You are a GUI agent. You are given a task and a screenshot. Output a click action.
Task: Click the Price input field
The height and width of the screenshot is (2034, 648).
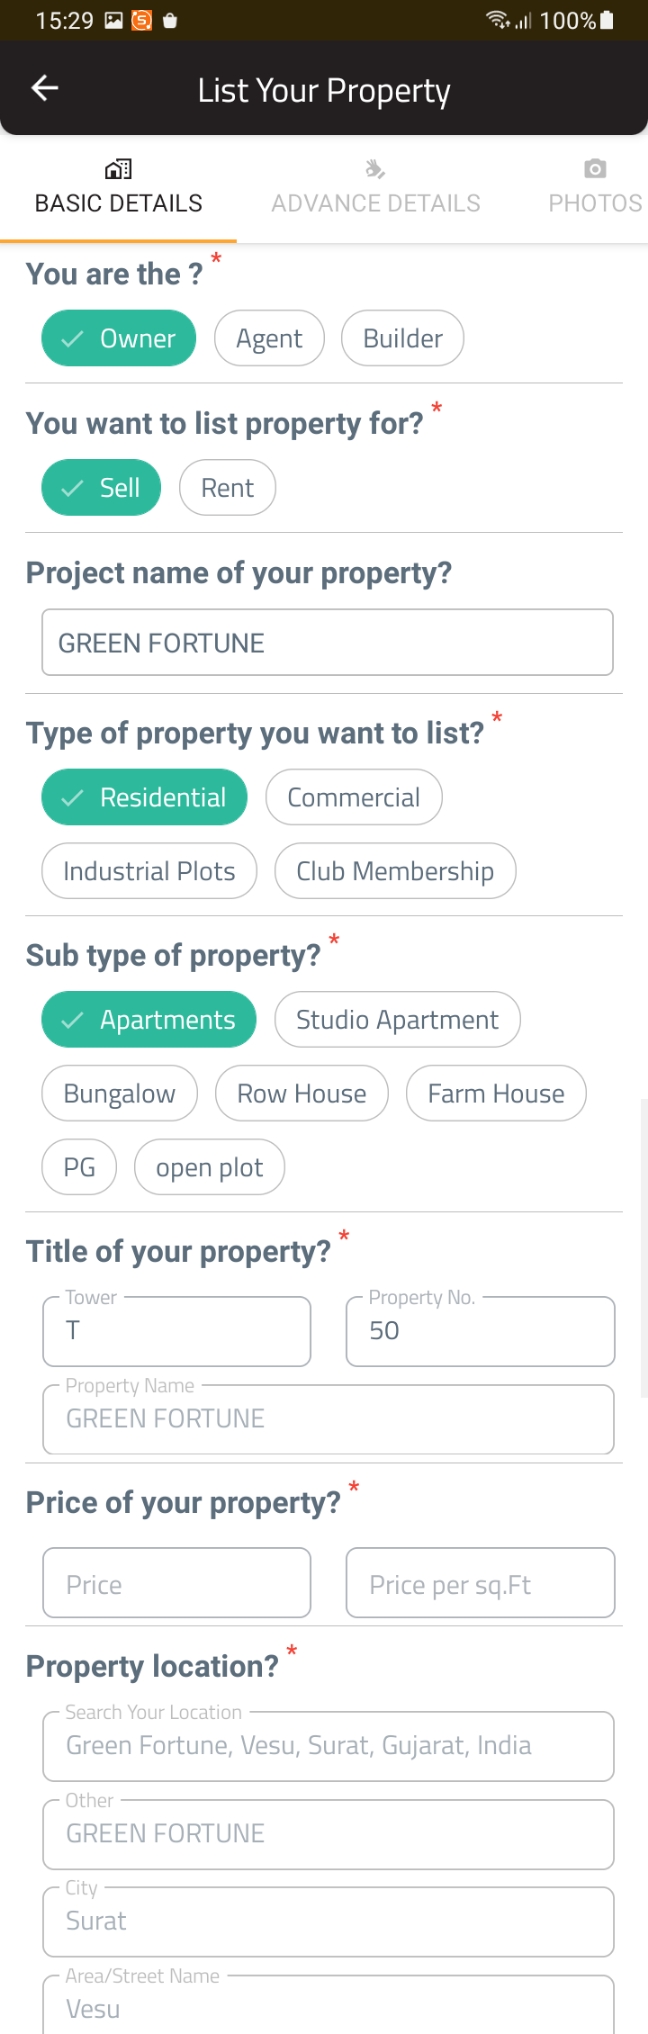pos(177,1584)
